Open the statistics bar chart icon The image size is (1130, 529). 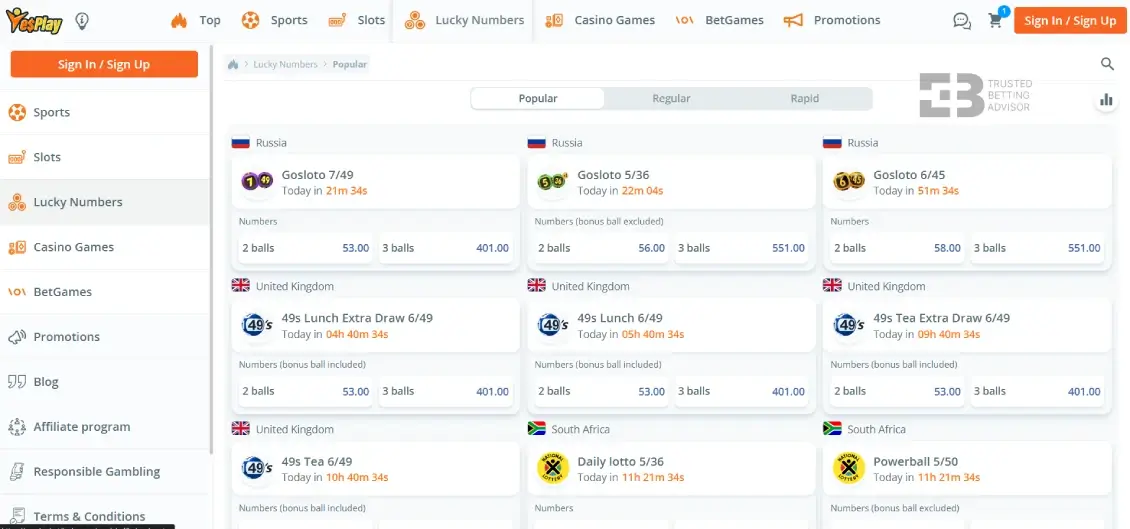pos(1106,99)
